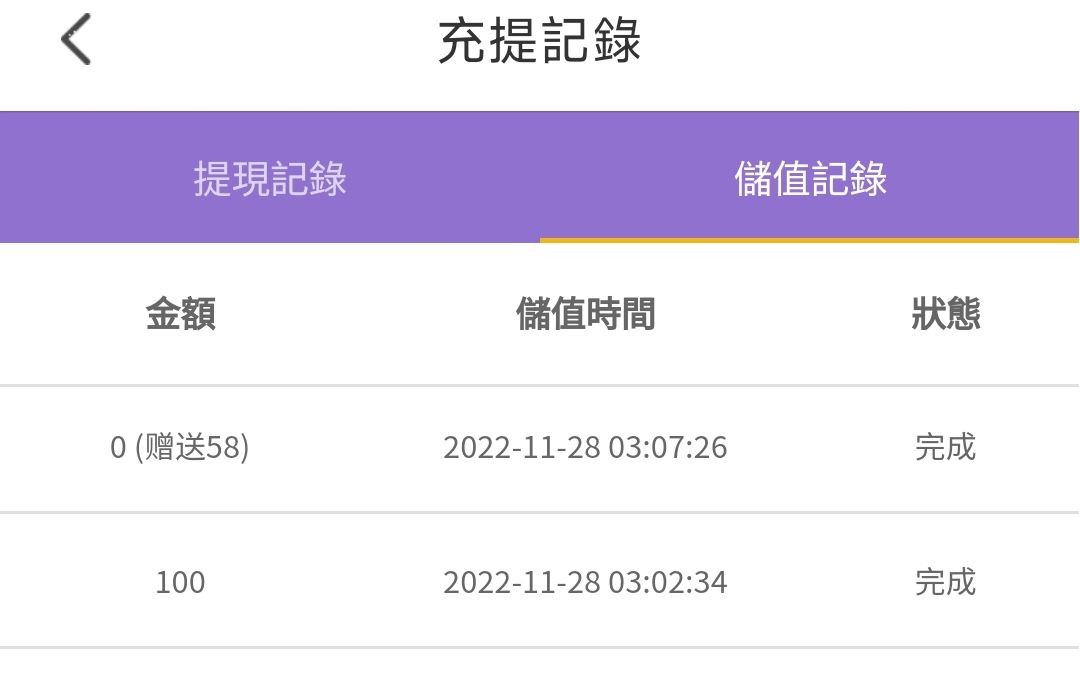Click the divider between the two records
The width and height of the screenshot is (1080, 689).
click(540, 512)
